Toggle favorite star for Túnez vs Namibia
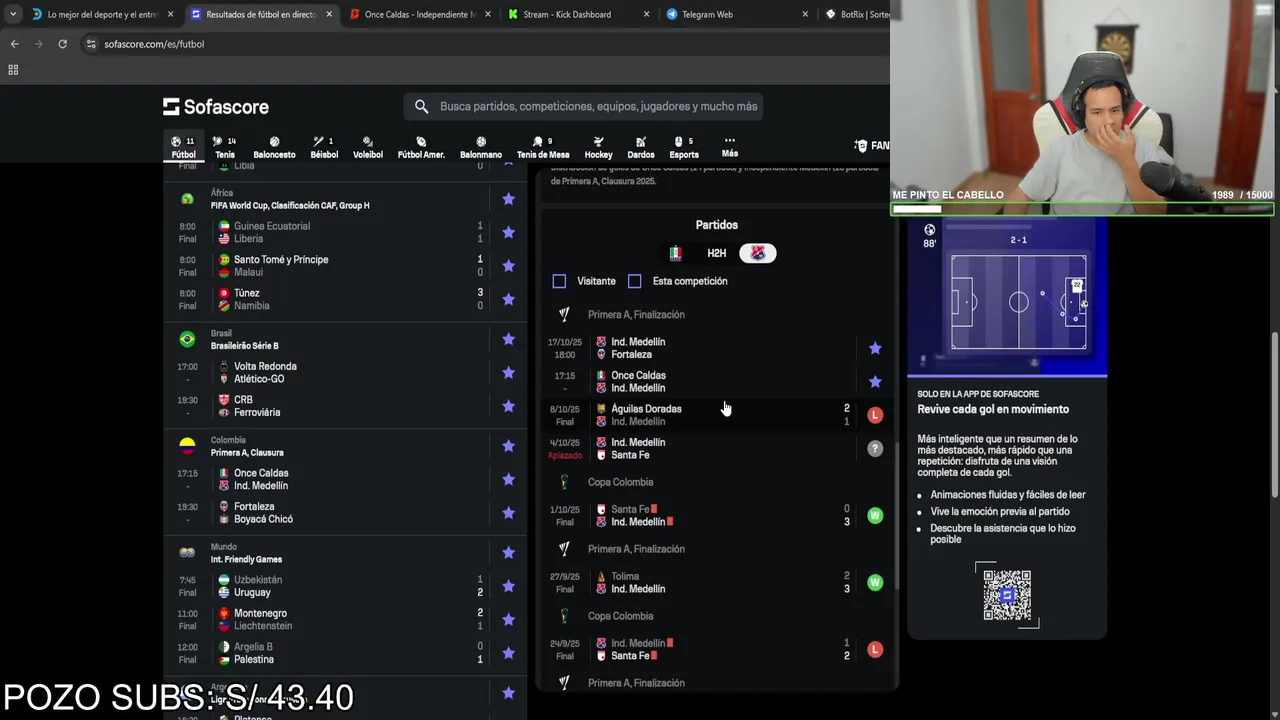 click(508, 299)
